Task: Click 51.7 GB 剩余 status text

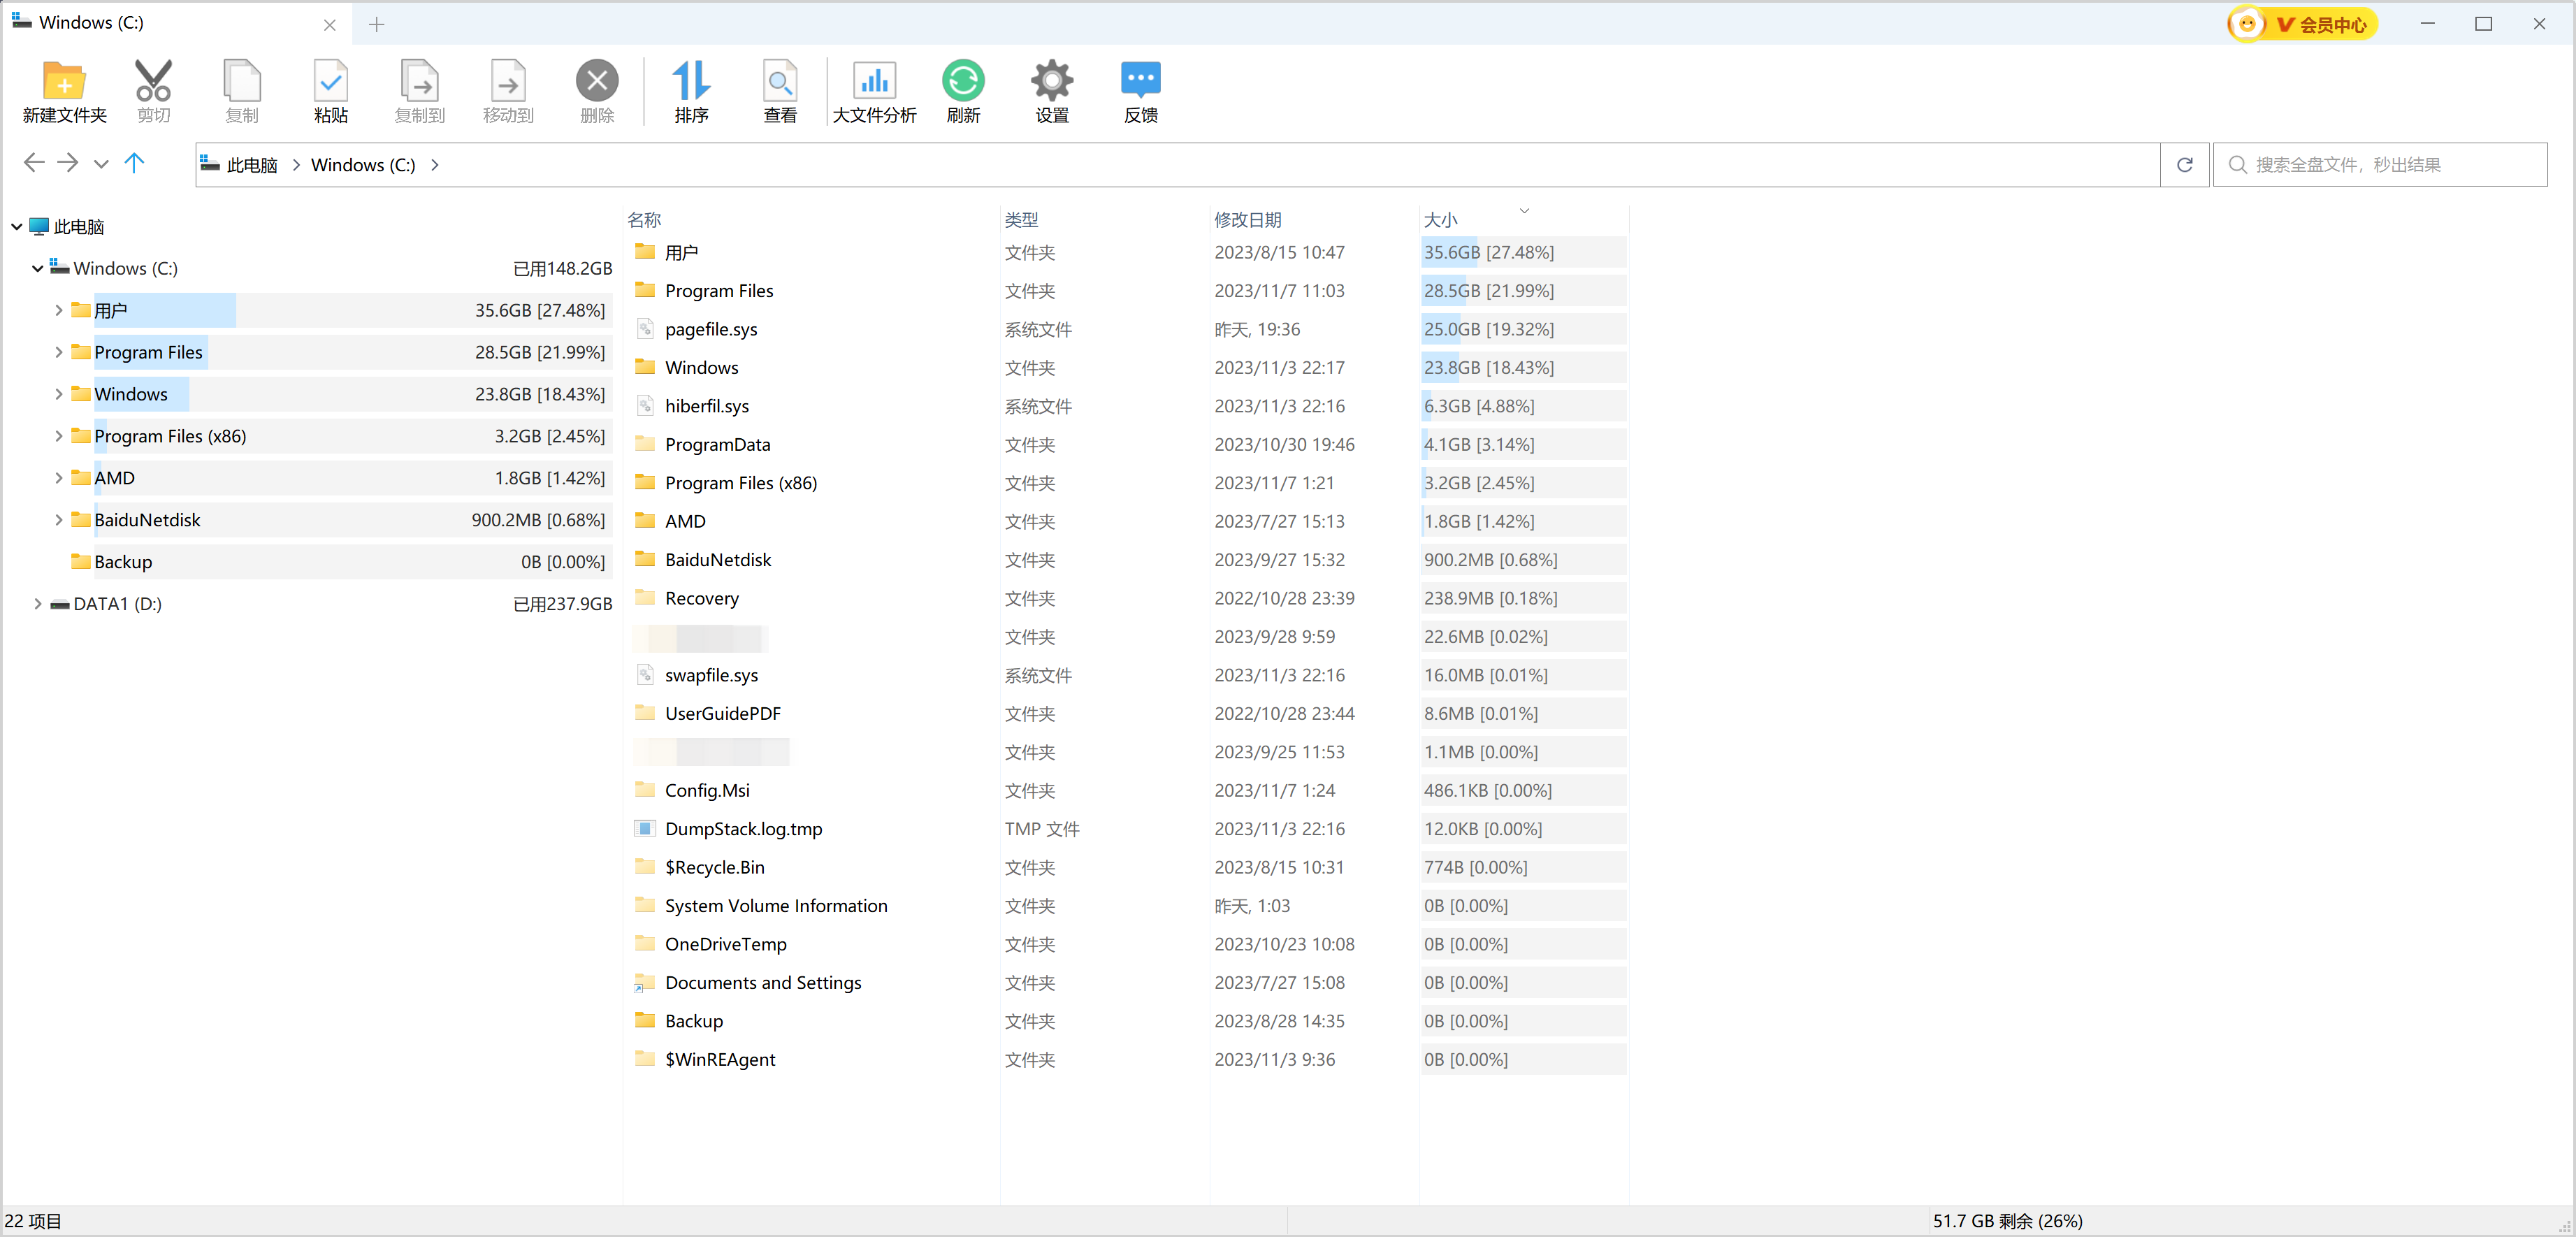Action: (x=2007, y=1221)
